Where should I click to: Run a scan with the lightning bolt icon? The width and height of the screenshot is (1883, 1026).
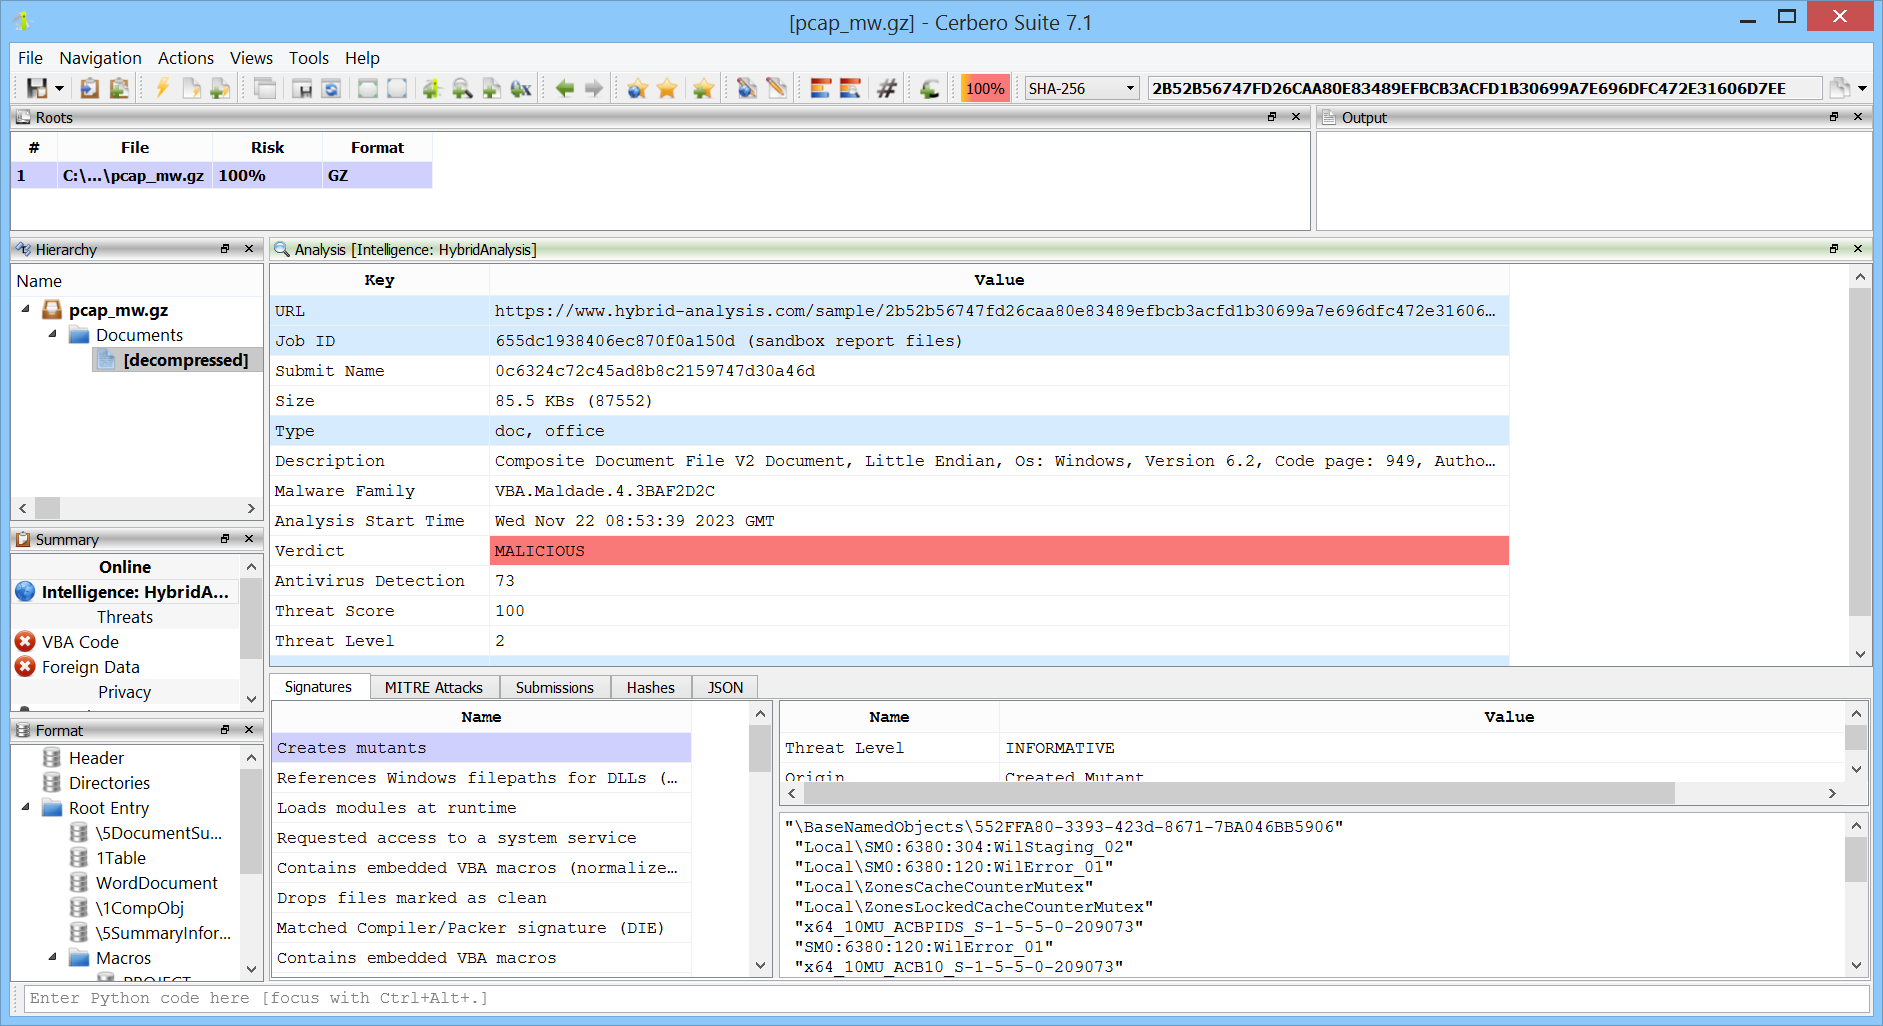pyautogui.click(x=164, y=88)
